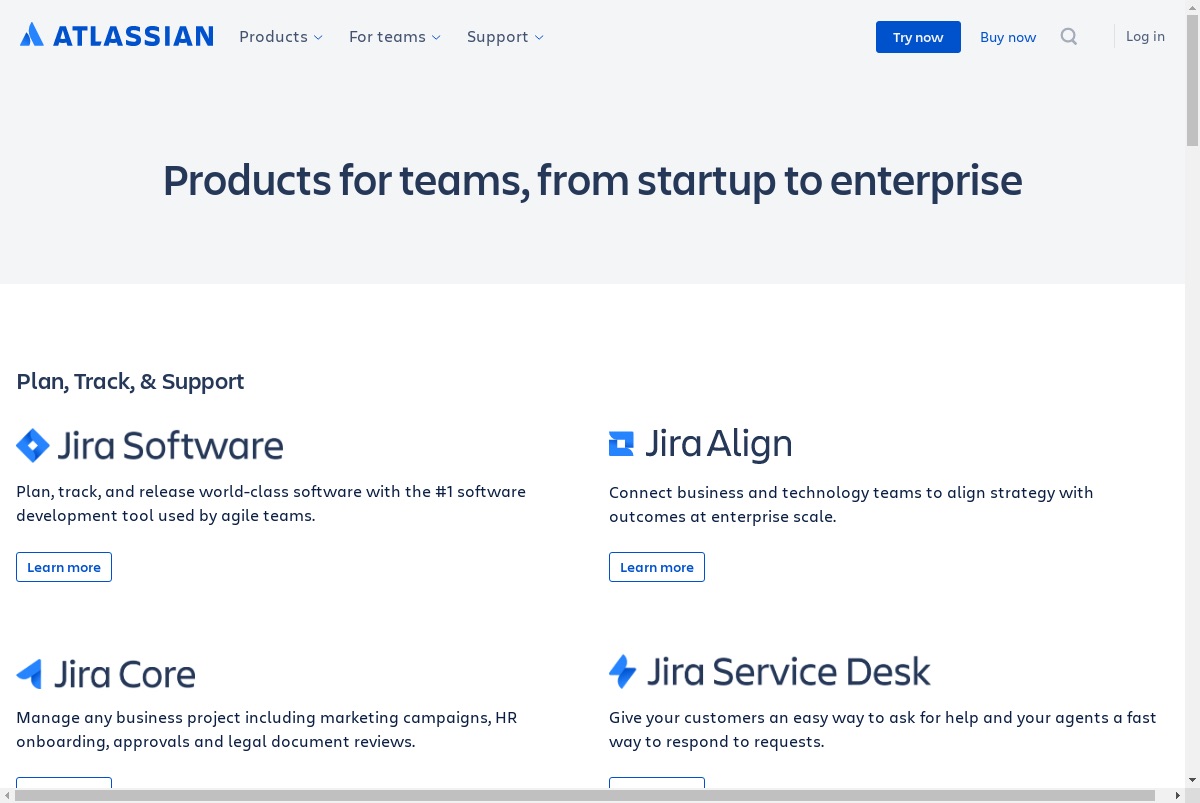Click the Jira Core description about business projects
The width and height of the screenshot is (1200, 803).
(x=266, y=730)
